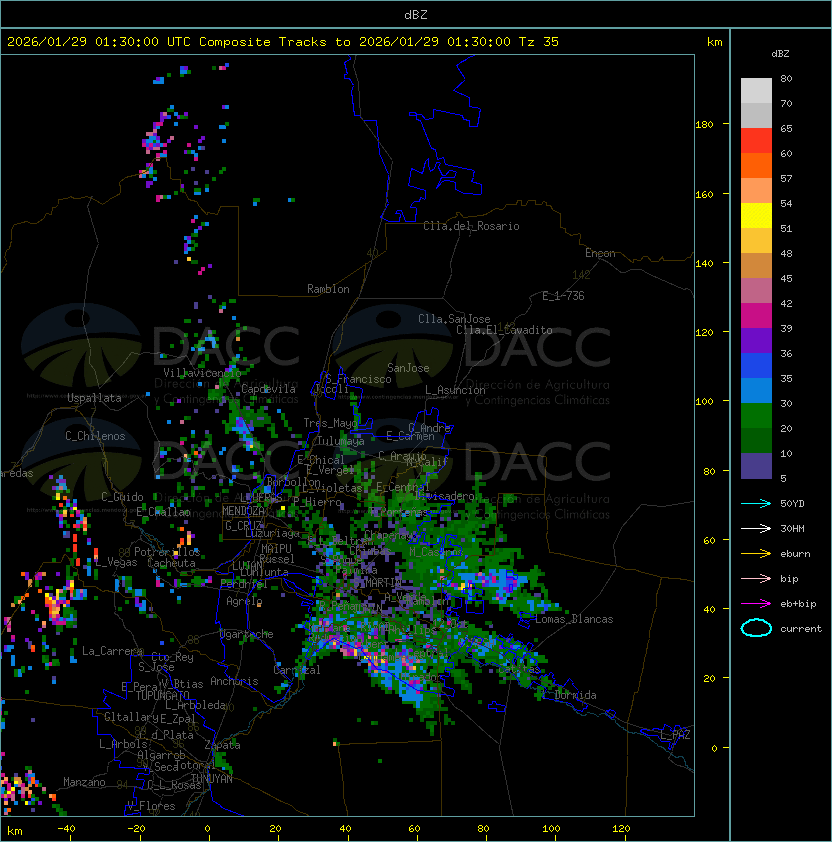
Task: Click the 'V_Flores' map label
Action: (x=151, y=806)
